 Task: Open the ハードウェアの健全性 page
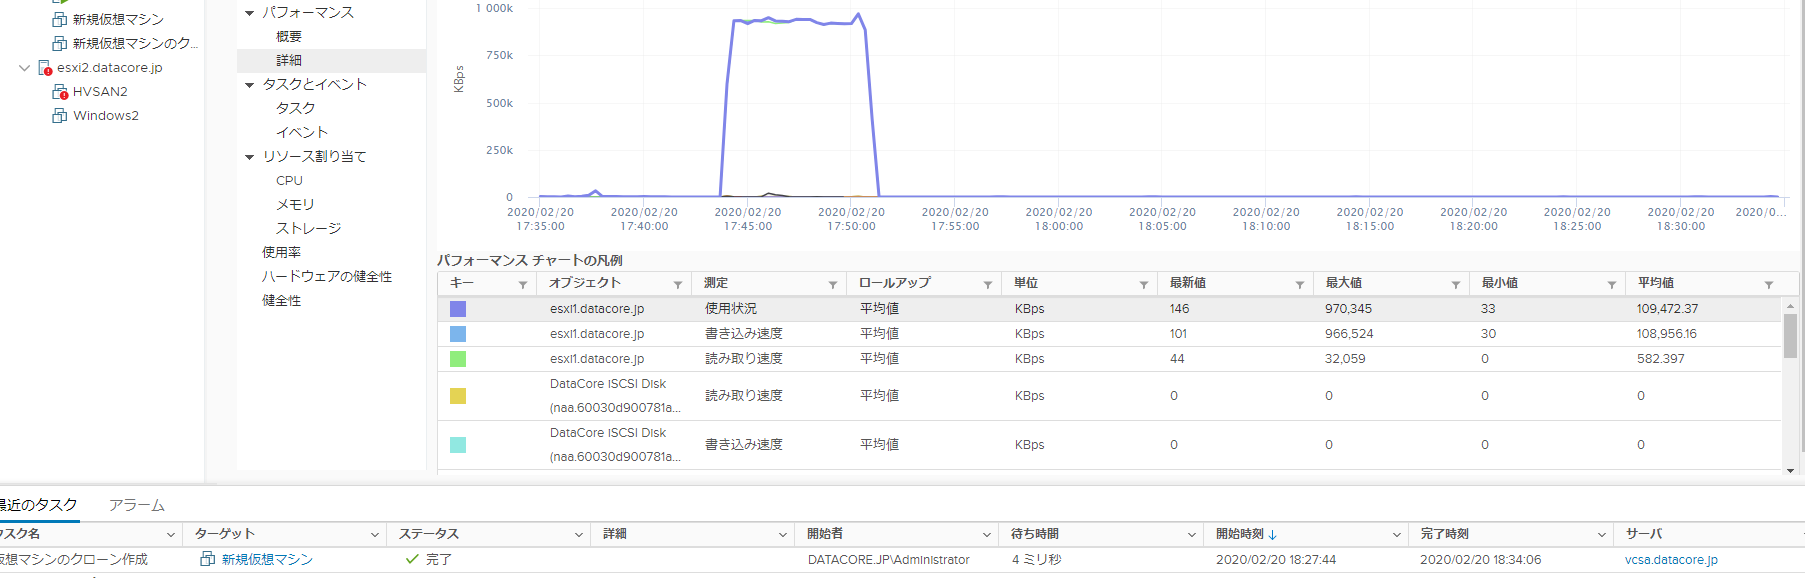[327, 276]
